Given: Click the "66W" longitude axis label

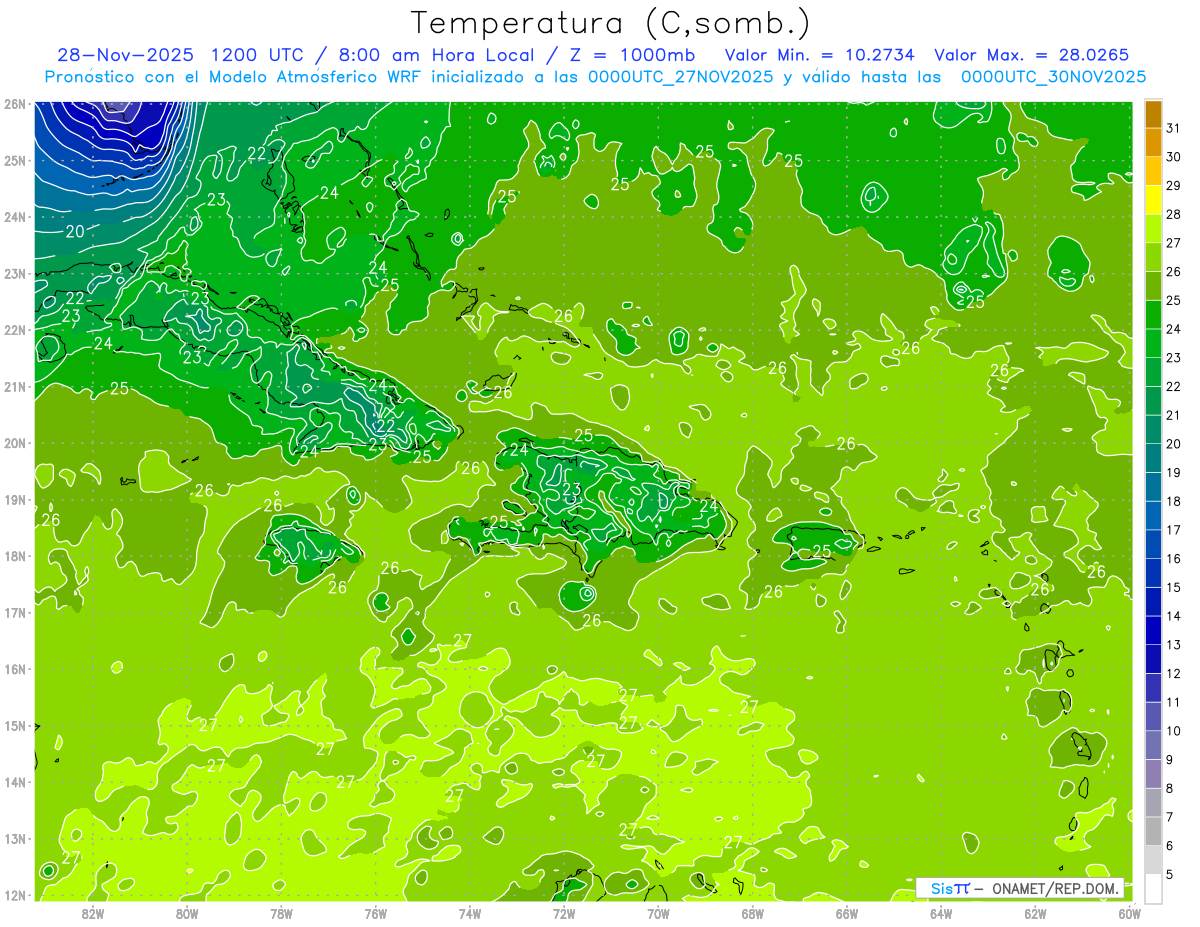Looking at the screenshot, I should [847, 912].
